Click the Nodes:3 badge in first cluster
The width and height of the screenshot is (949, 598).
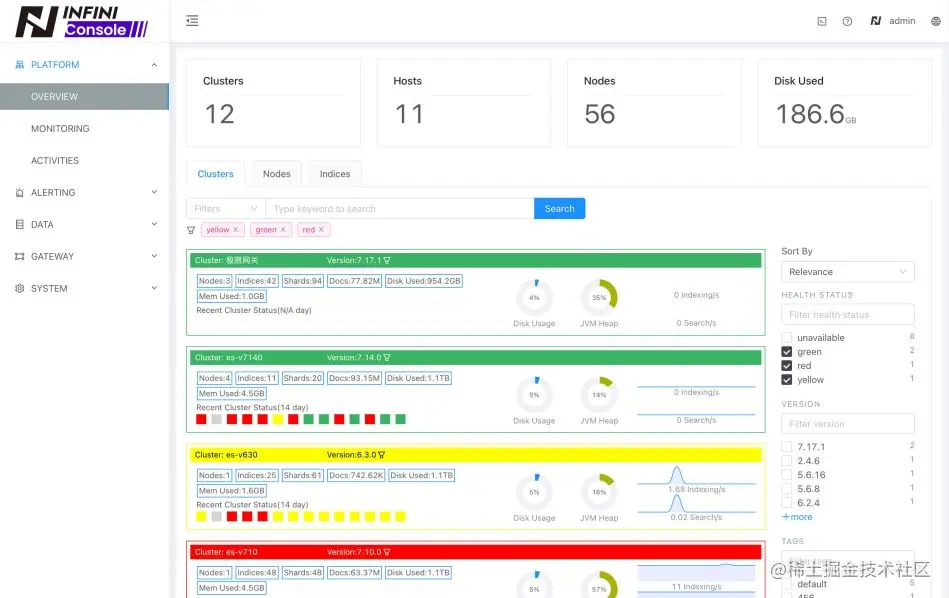(214, 281)
